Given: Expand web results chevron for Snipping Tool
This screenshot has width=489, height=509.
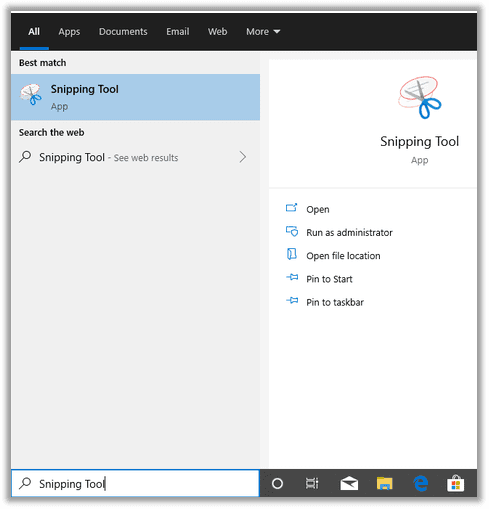Looking at the screenshot, I should click(243, 157).
